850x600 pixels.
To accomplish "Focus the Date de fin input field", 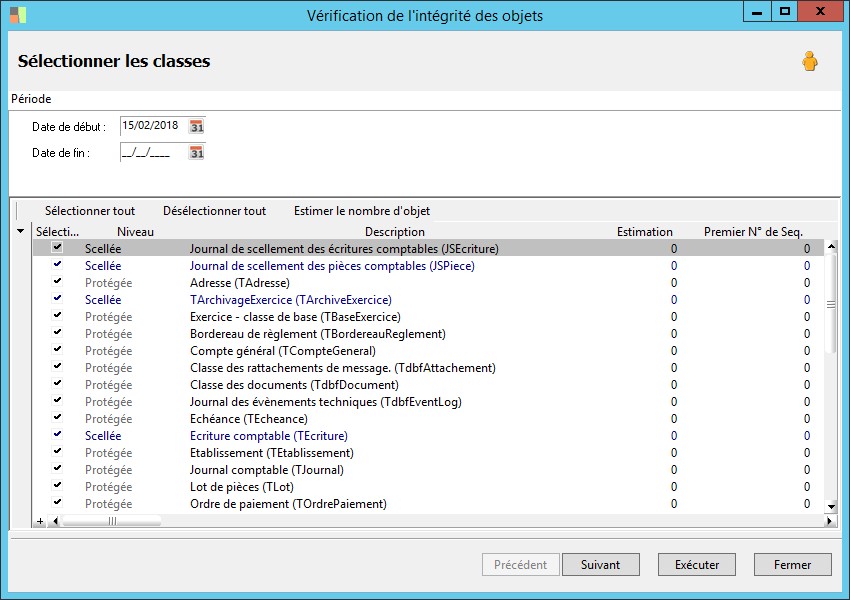I will click(x=150, y=153).
